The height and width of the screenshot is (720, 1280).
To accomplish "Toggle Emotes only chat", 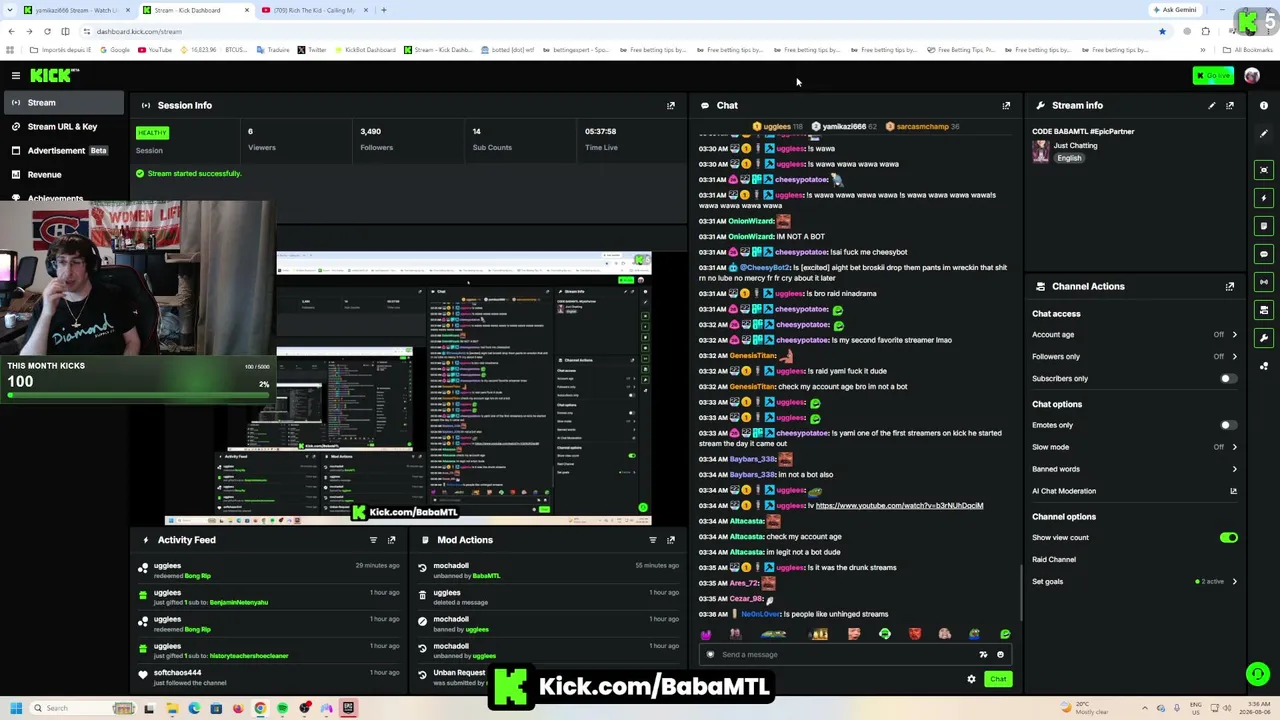I will [1228, 425].
